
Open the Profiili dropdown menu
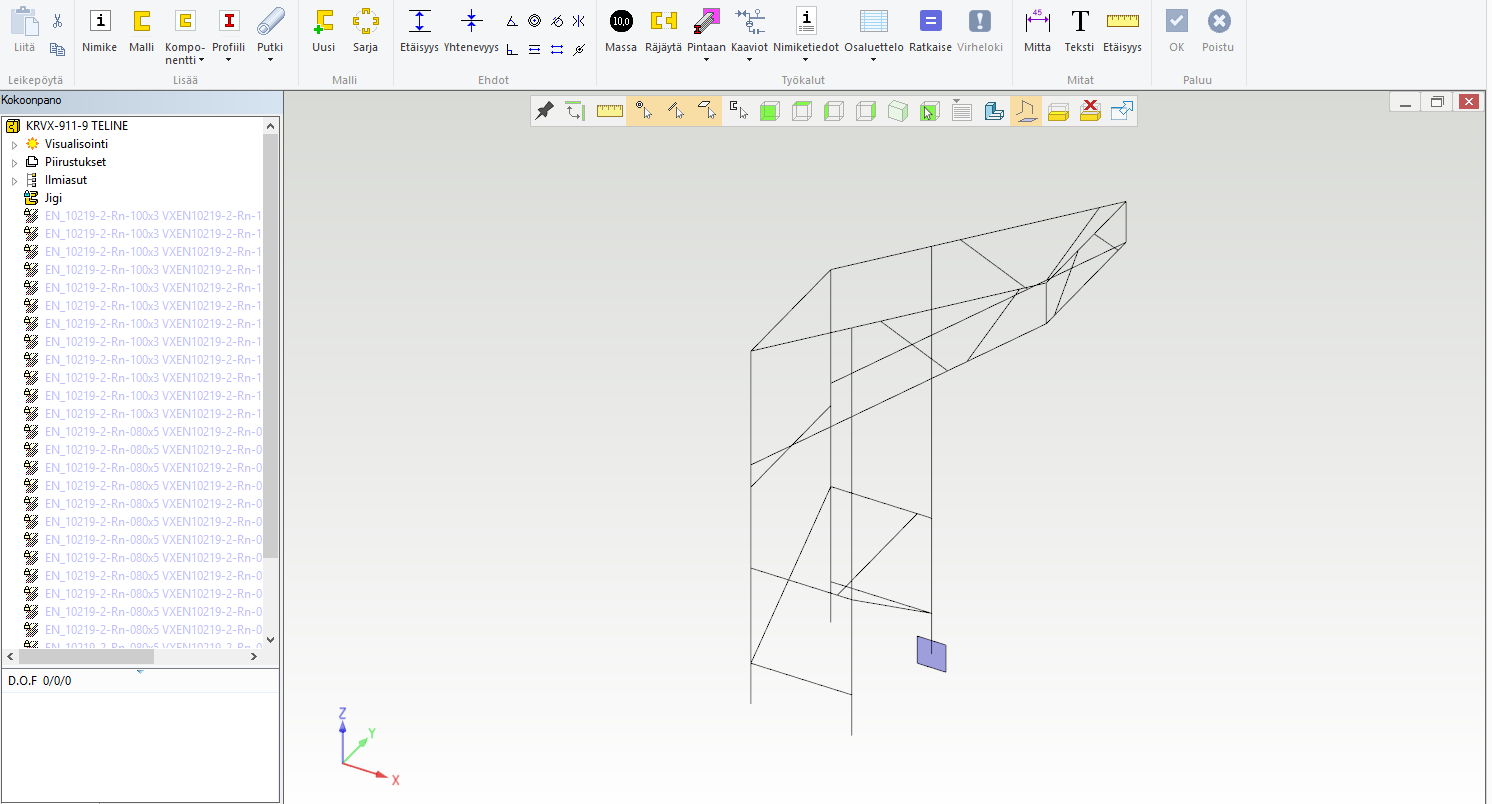pyautogui.click(x=229, y=60)
